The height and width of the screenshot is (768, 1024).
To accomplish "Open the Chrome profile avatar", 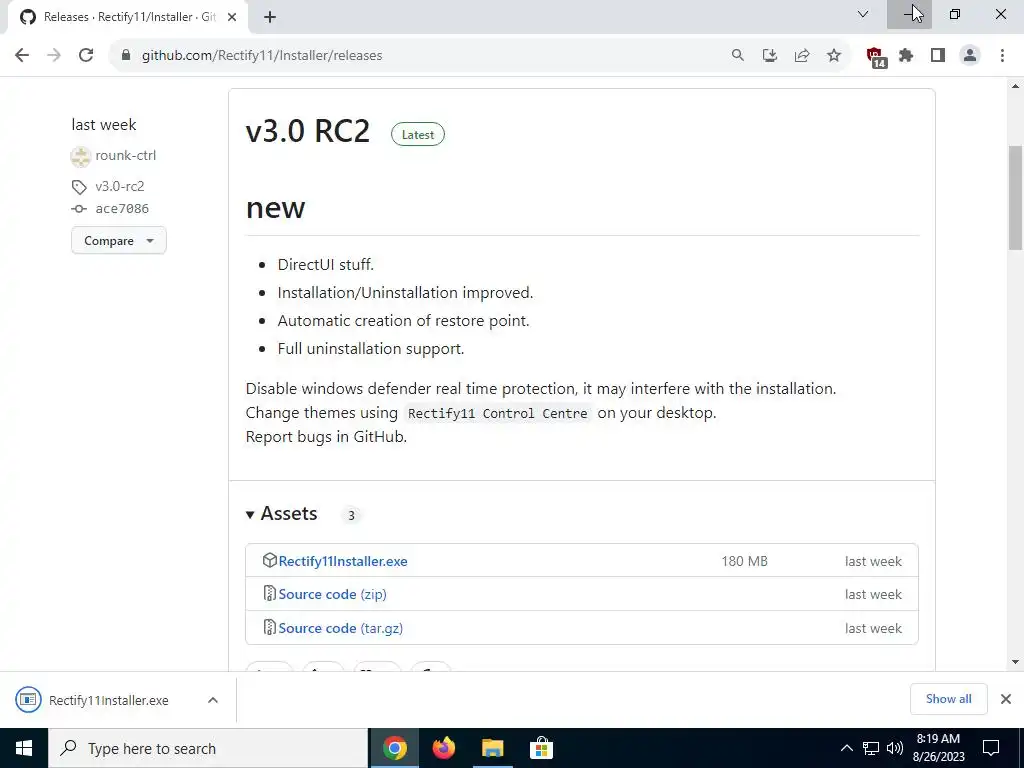I will click(x=970, y=56).
